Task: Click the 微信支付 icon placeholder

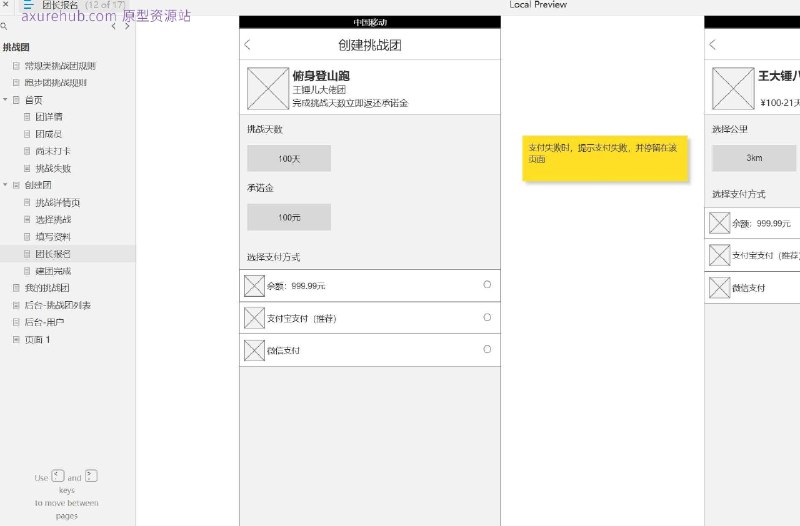Action: tap(254, 350)
